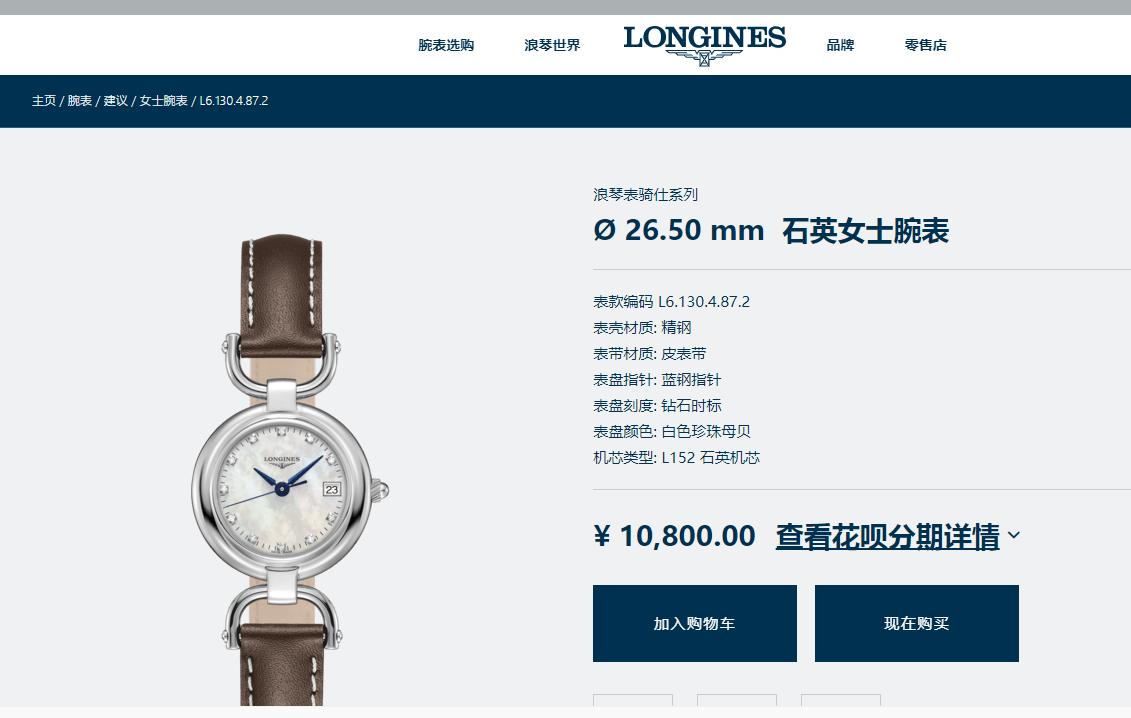Click the 加入购物车 button

click(x=695, y=623)
